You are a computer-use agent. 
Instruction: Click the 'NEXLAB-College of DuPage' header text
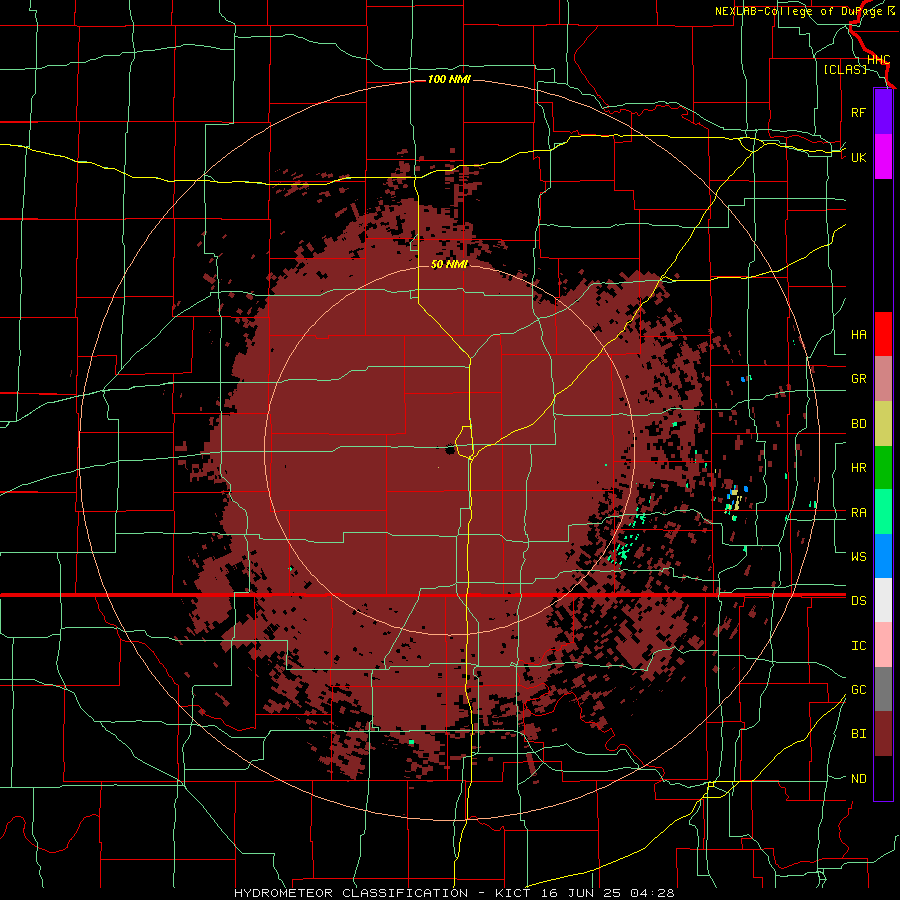point(800,11)
